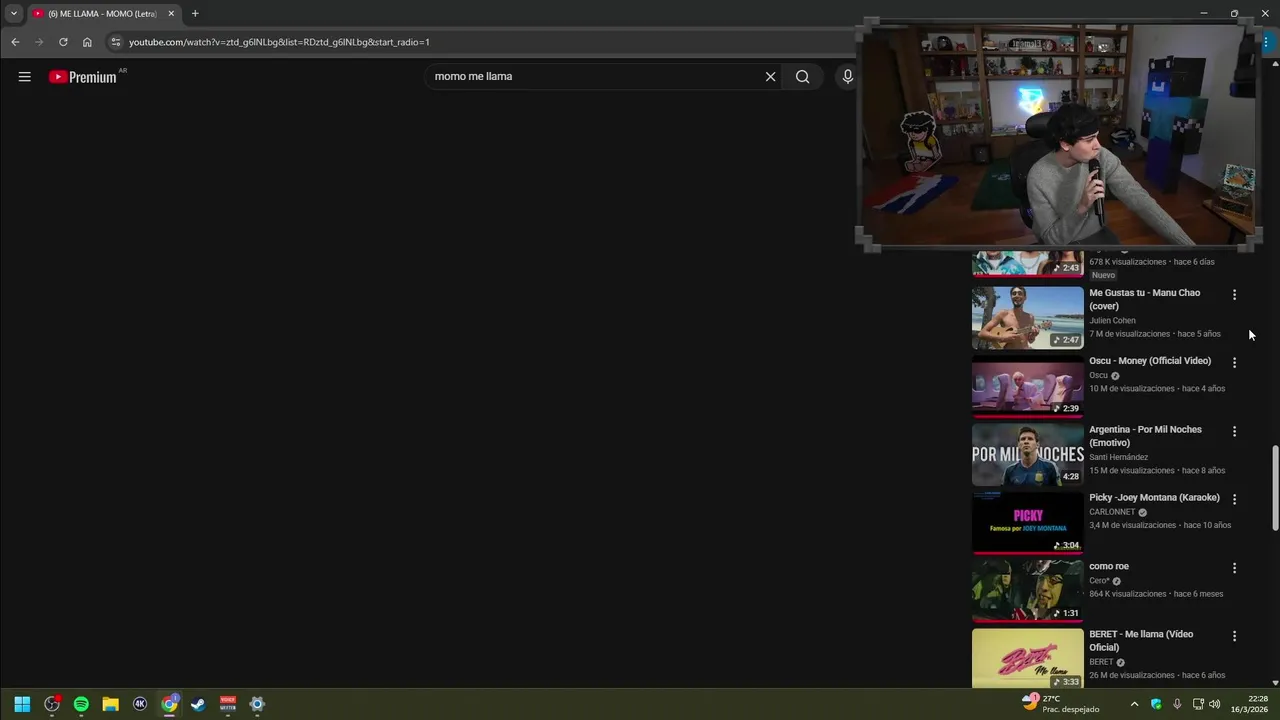1280x720 pixels.
Task: Open 'BERET - Me llama (Video Oficial)' title
Action: pos(1141,641)
